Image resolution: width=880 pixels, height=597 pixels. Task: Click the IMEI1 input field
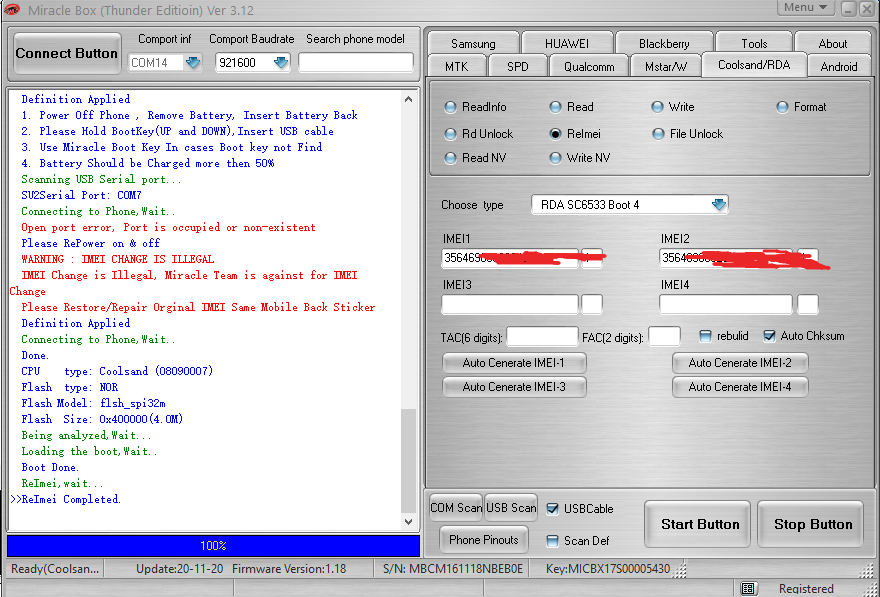510,258
